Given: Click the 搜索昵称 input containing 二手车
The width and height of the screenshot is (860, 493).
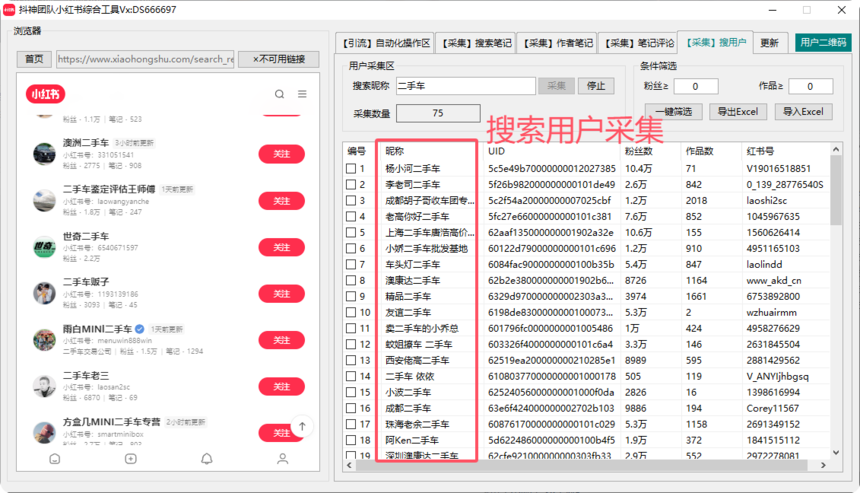Looking at the screenshot, I should tap(466, 86).
